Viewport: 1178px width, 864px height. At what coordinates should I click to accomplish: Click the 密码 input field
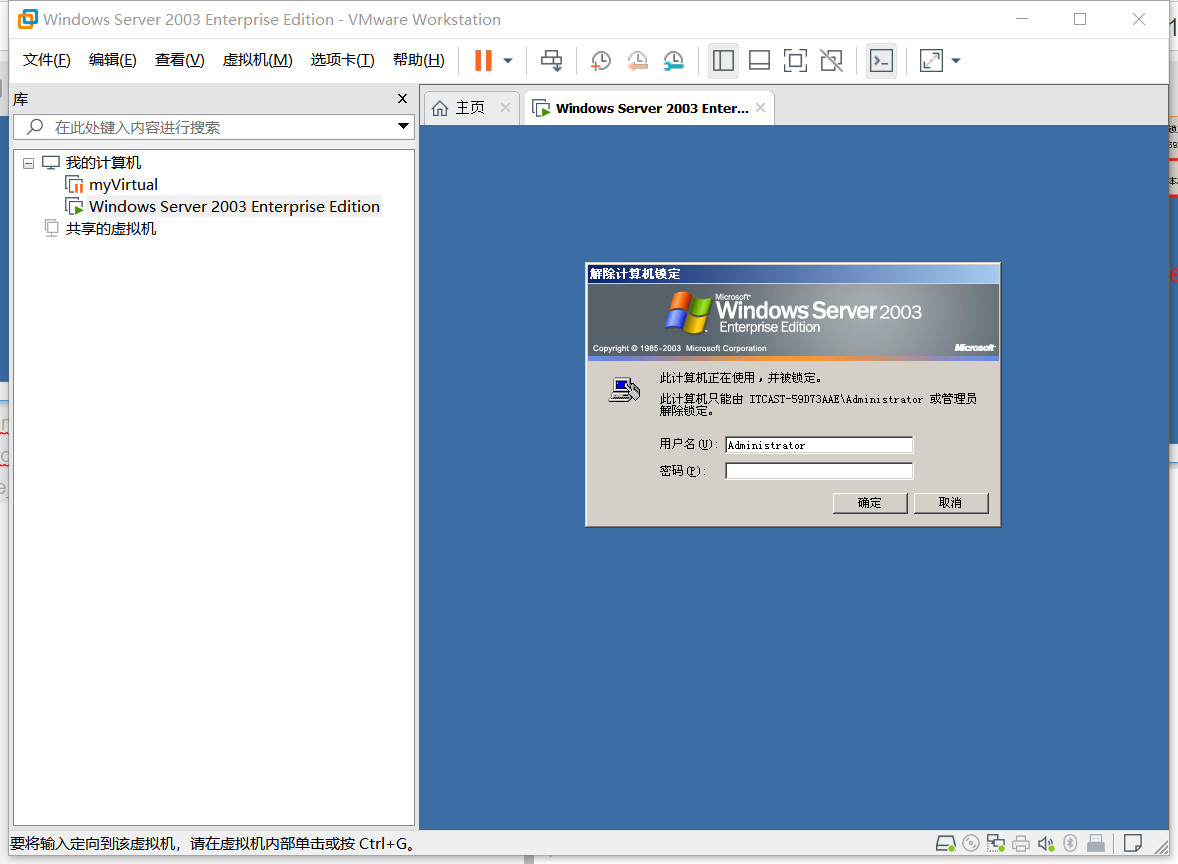(819, 471)
